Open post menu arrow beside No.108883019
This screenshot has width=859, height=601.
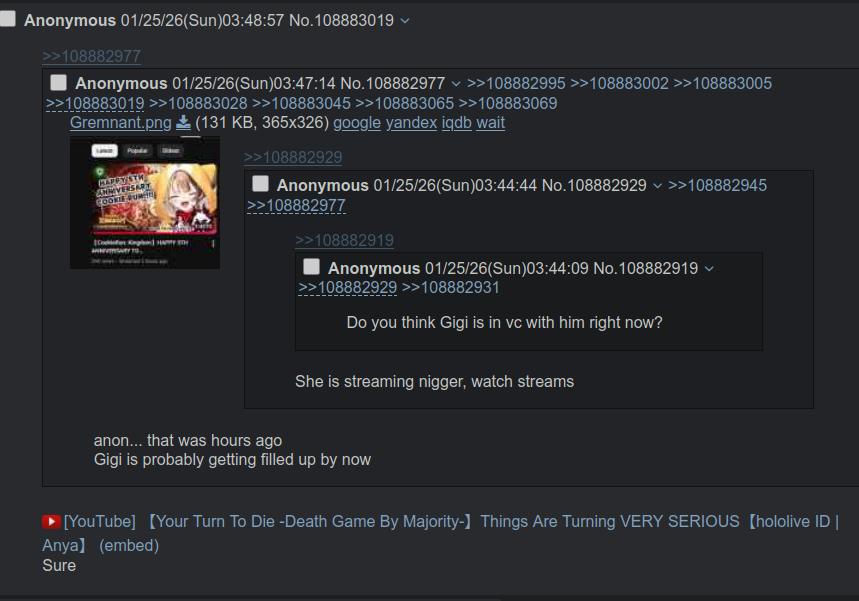405,21
